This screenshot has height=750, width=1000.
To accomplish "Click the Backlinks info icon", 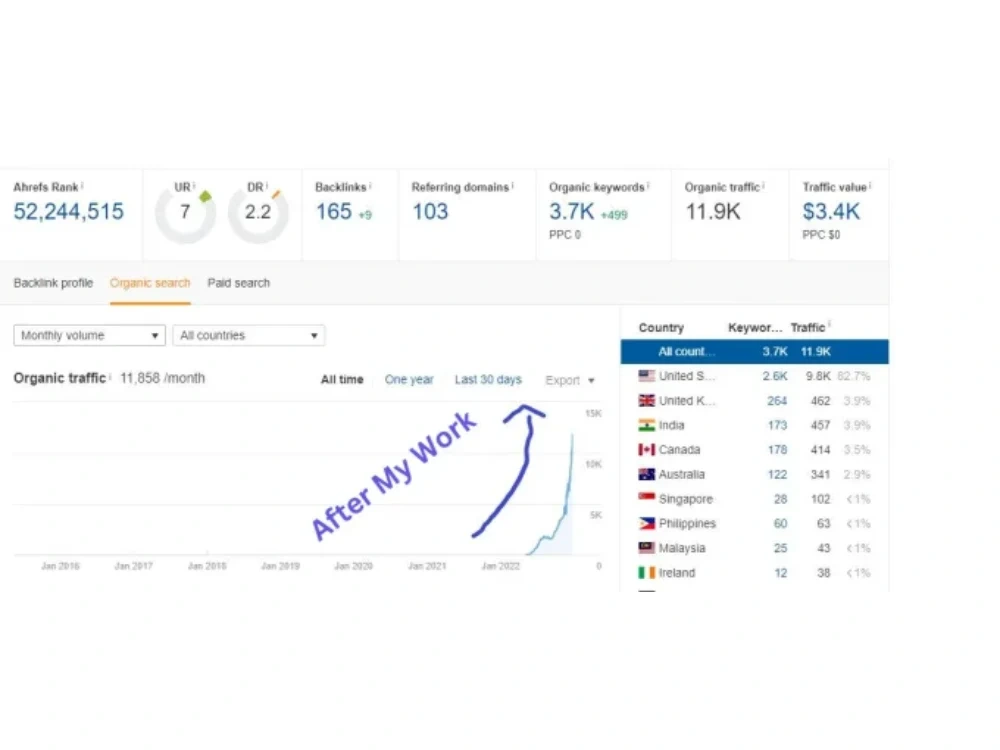I will pyautogui.click(x=371, y=185).
